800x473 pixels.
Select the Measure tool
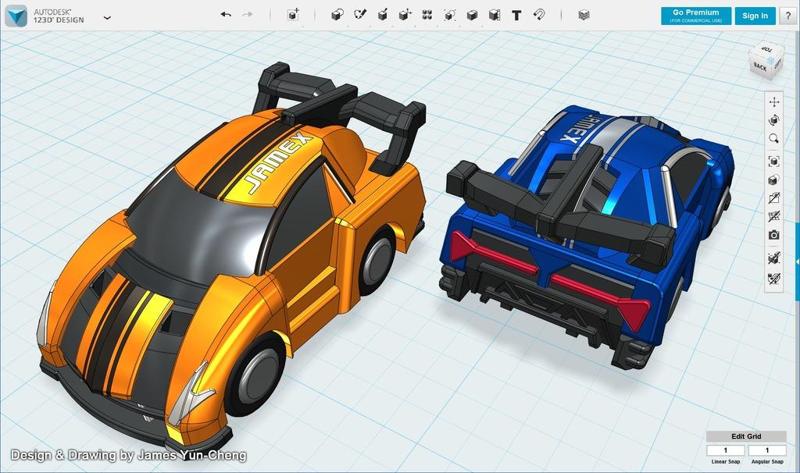[494, 15]
